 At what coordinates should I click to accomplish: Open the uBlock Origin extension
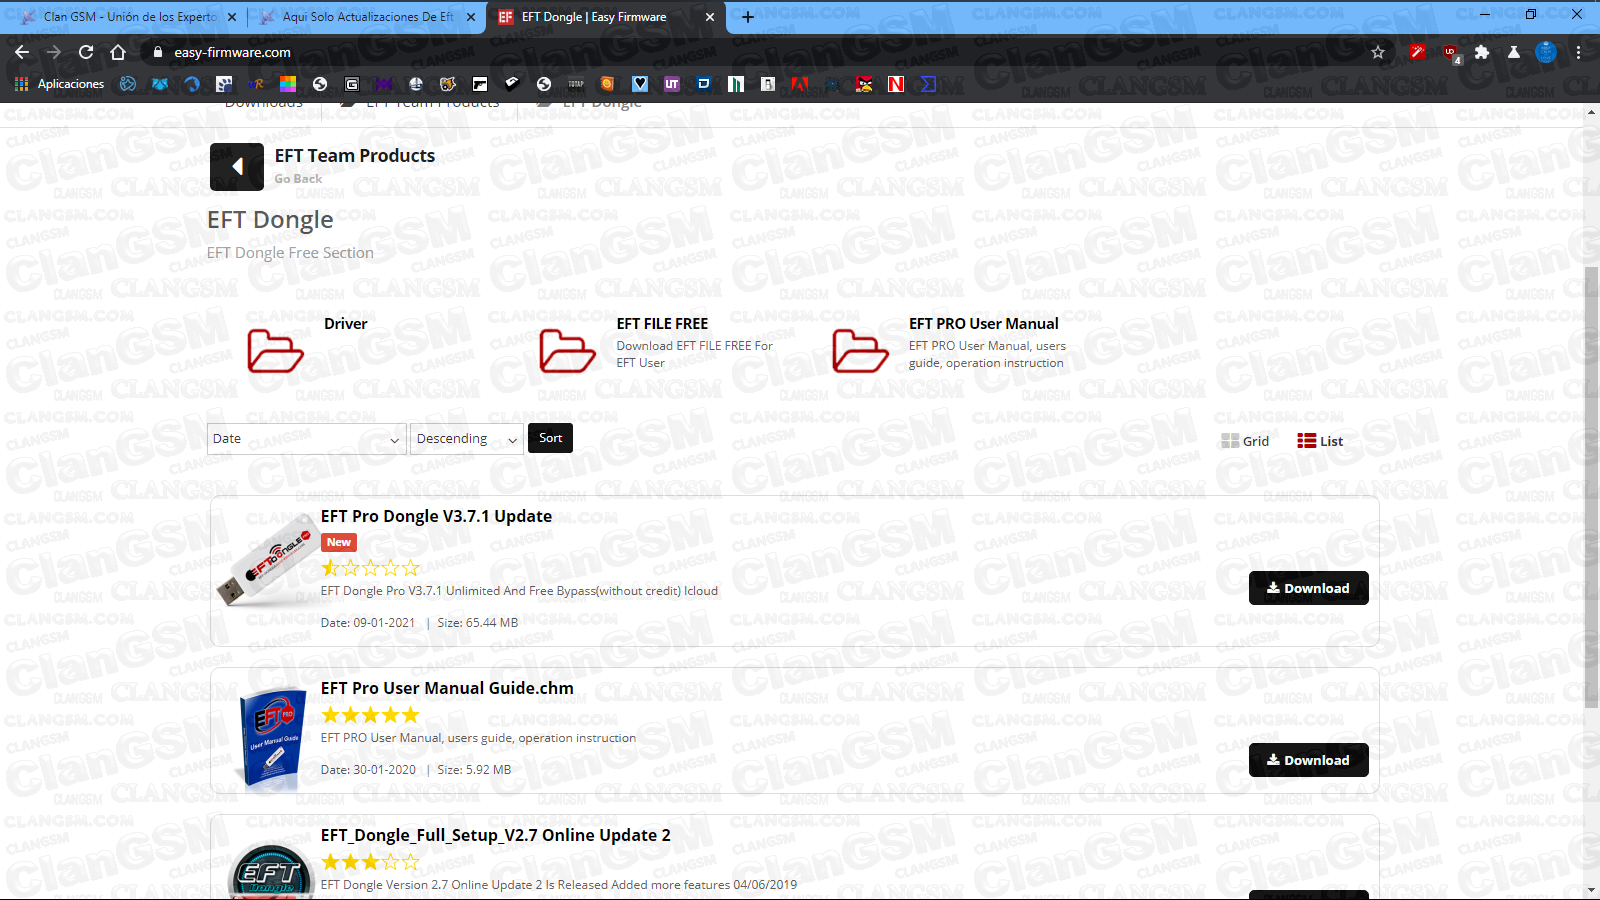click(x=1450, y=52)
